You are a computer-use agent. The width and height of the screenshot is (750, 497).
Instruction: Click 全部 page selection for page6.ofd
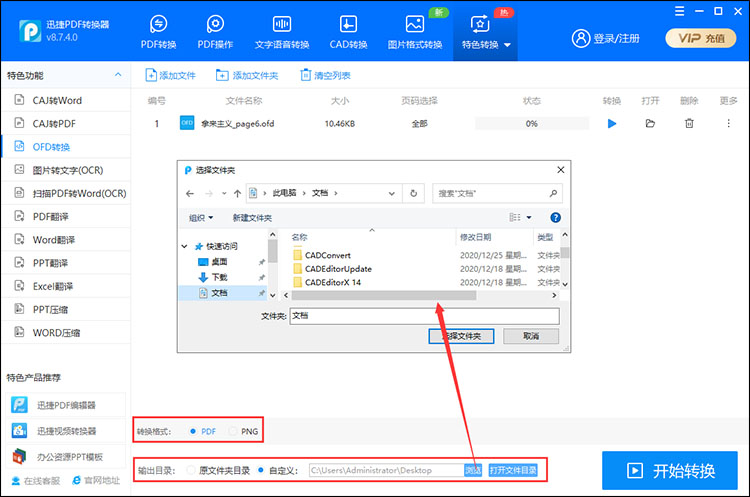419,124
